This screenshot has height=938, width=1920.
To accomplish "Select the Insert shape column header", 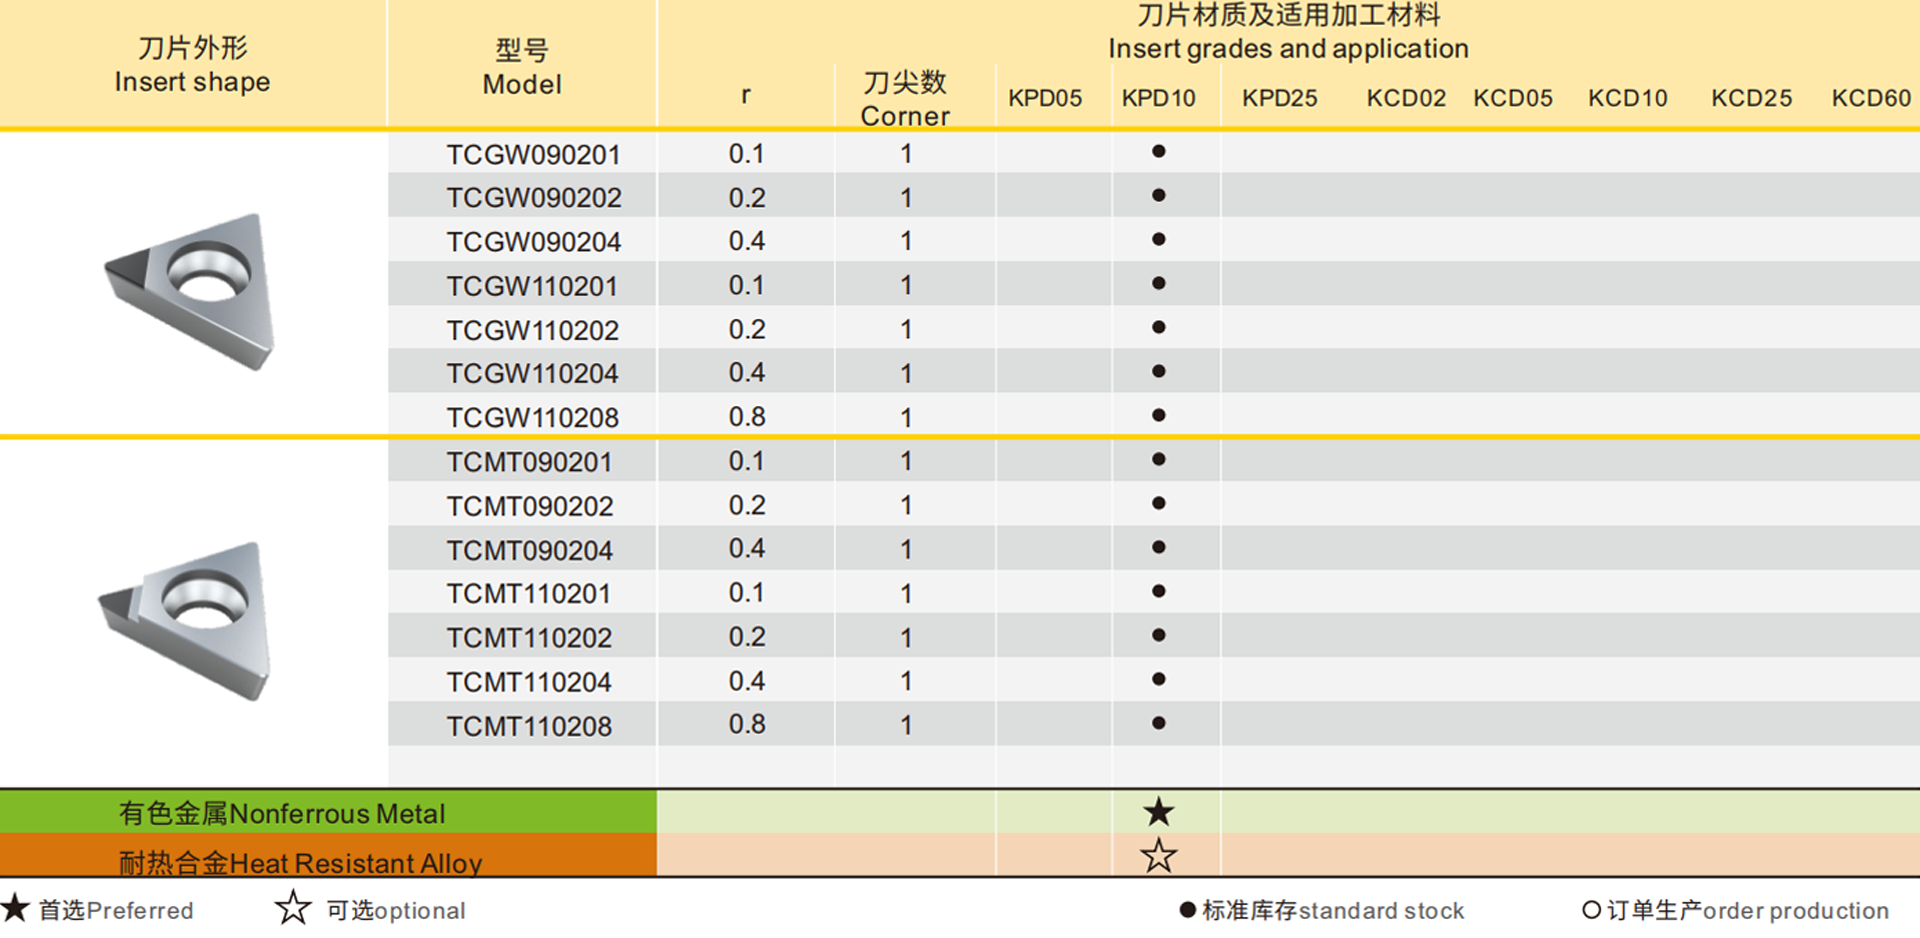I will [193, 64].
